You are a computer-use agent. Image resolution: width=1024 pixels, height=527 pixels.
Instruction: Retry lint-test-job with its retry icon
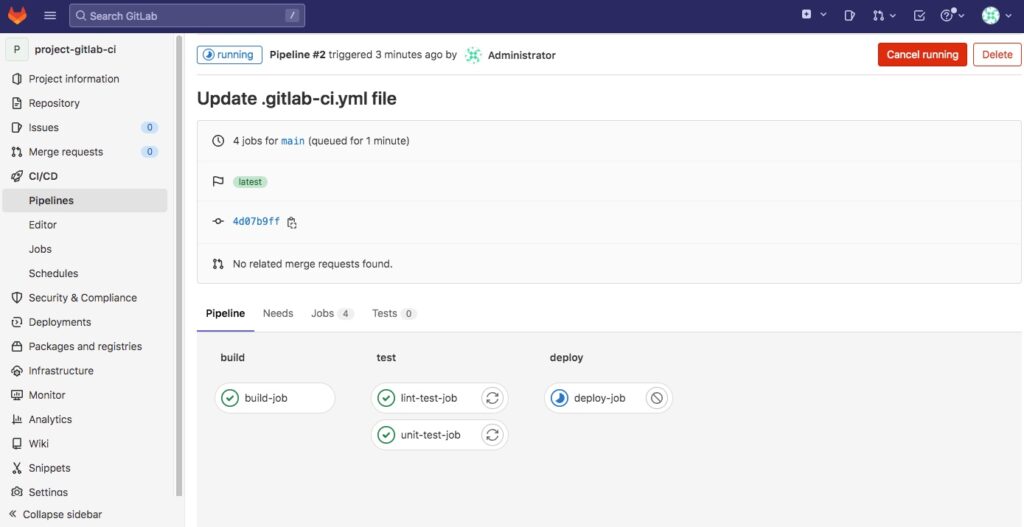492,398
